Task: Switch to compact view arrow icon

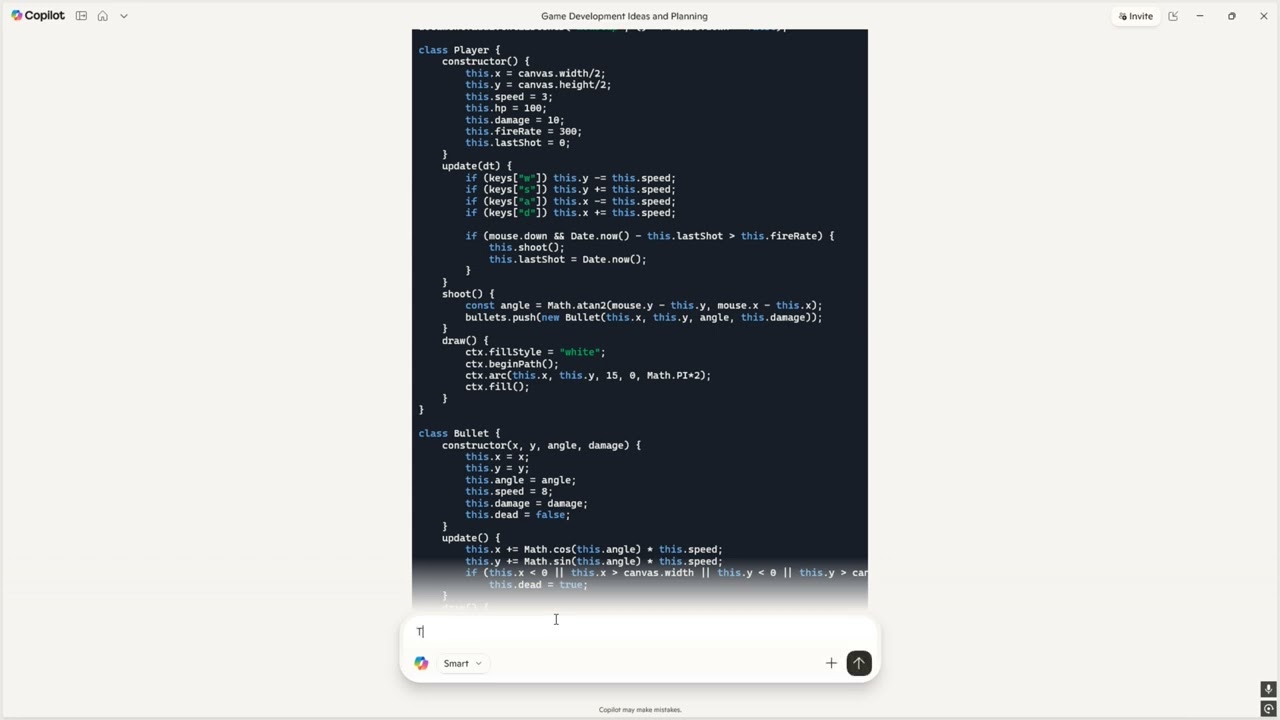Action: click(x=1173, y=16)
